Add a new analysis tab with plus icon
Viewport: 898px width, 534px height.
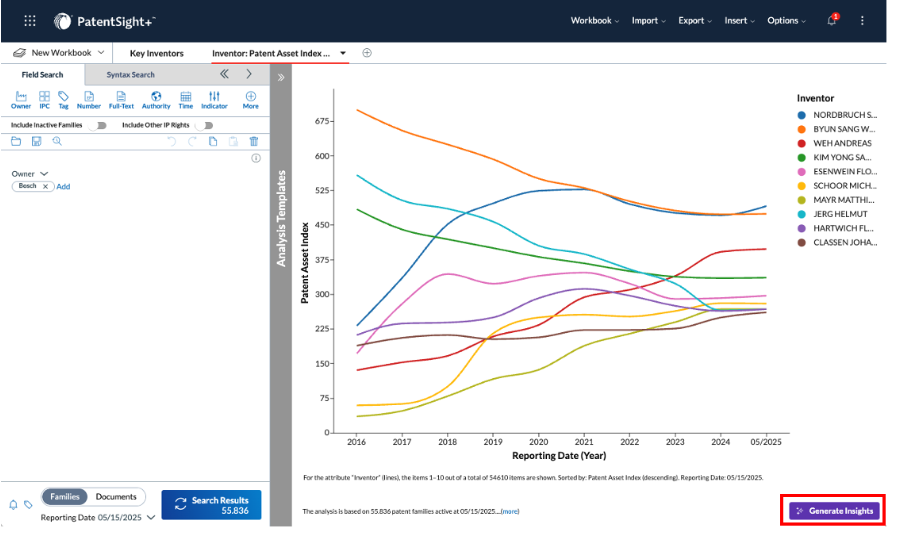[367, 53]
